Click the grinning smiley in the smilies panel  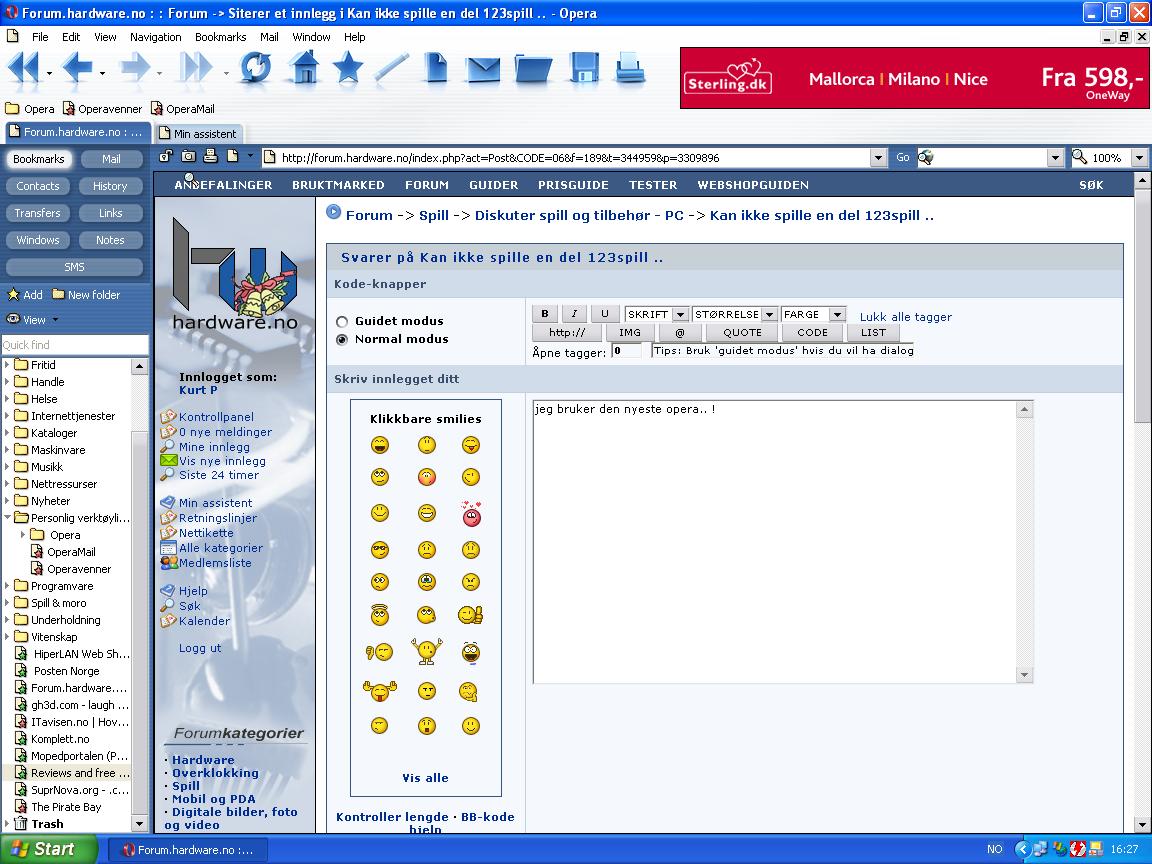coord(380,444)
